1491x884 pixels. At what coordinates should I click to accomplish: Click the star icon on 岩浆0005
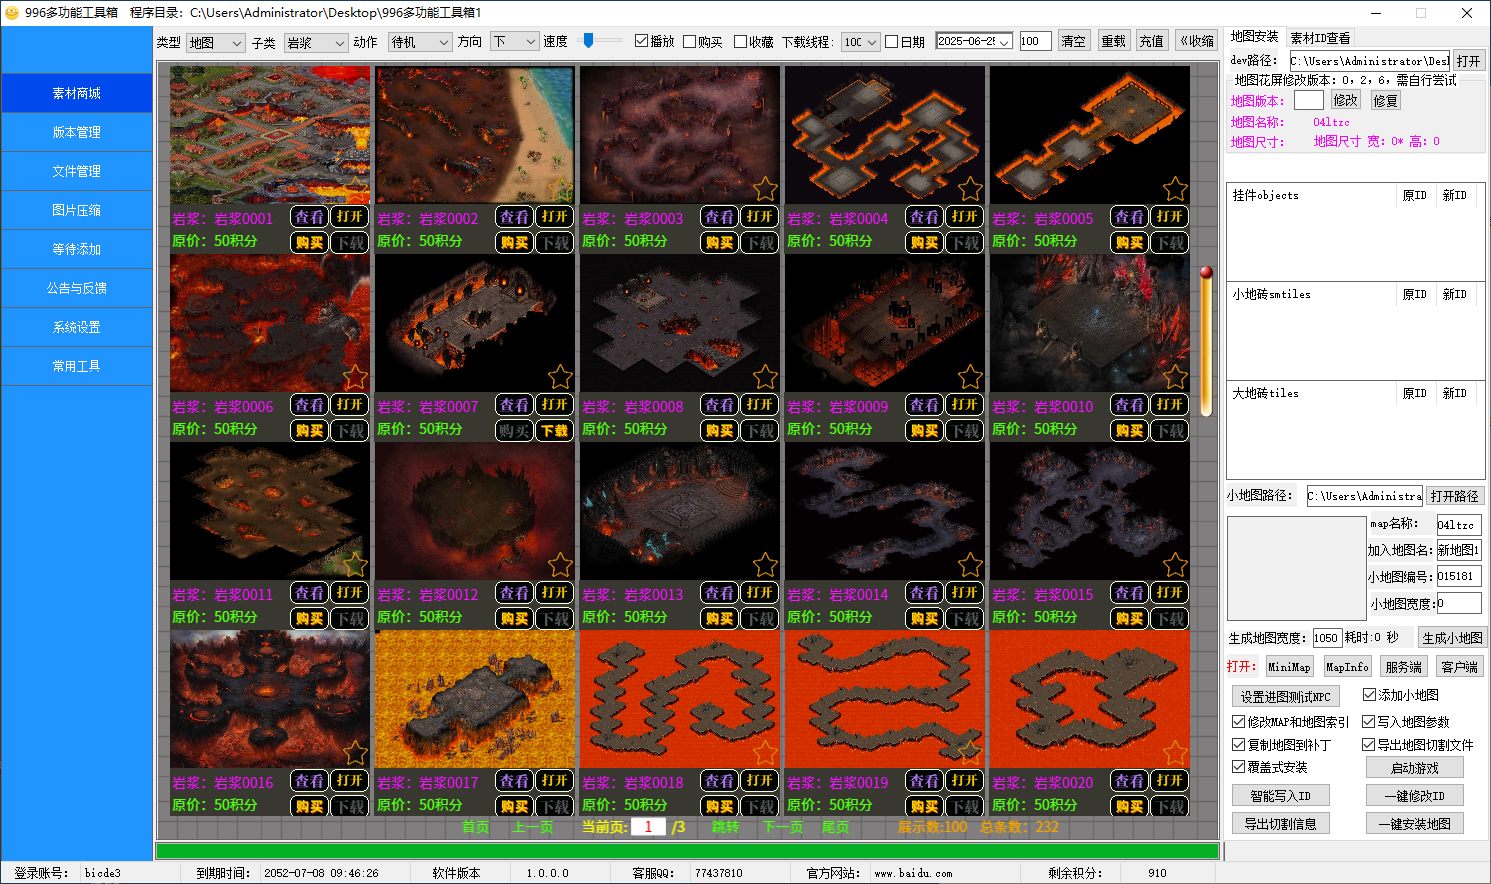click(1175, 189)
